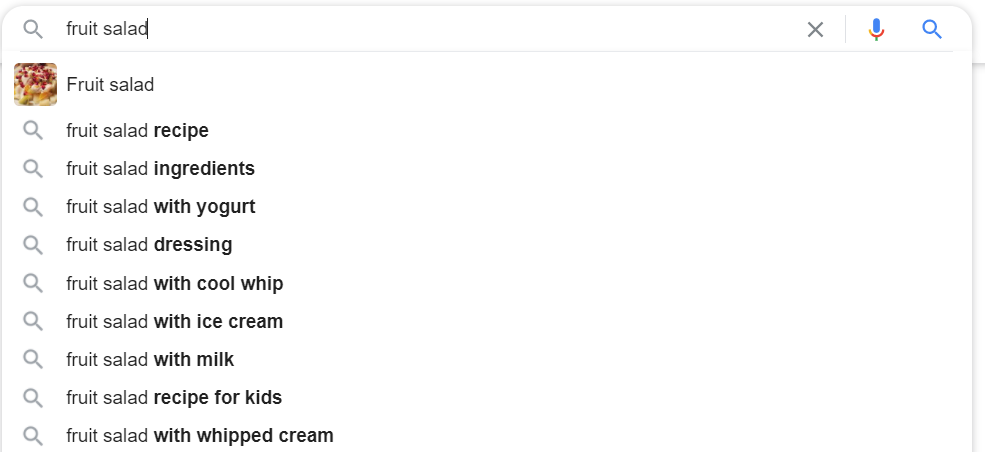The width and height of the screenshot is (985, 452).
Task: Click the magnifier icon left of search text
Action: pyautogui.click(x=33, y=29)
